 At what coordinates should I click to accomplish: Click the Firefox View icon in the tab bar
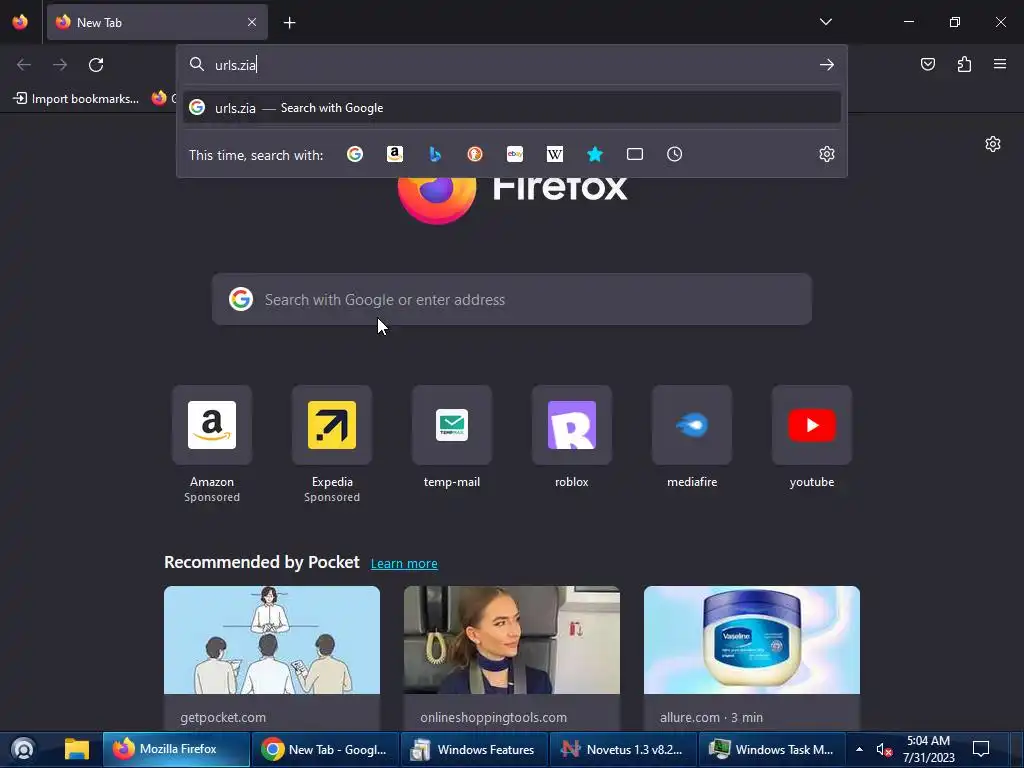click(20, 22)
